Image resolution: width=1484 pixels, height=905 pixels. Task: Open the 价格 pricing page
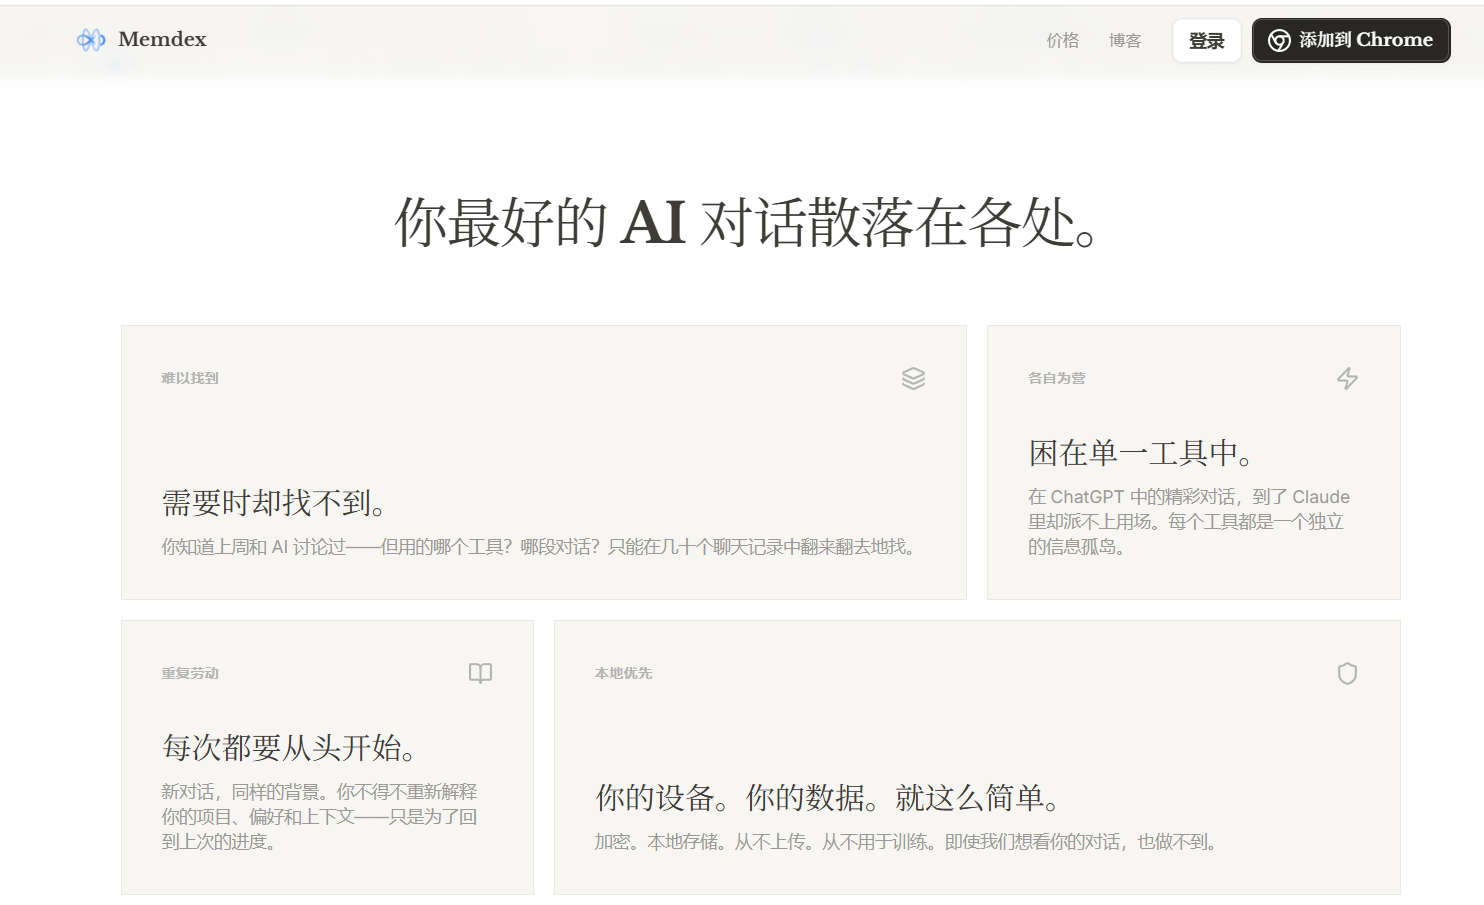pyautogui.click(x=1062, y=40)
